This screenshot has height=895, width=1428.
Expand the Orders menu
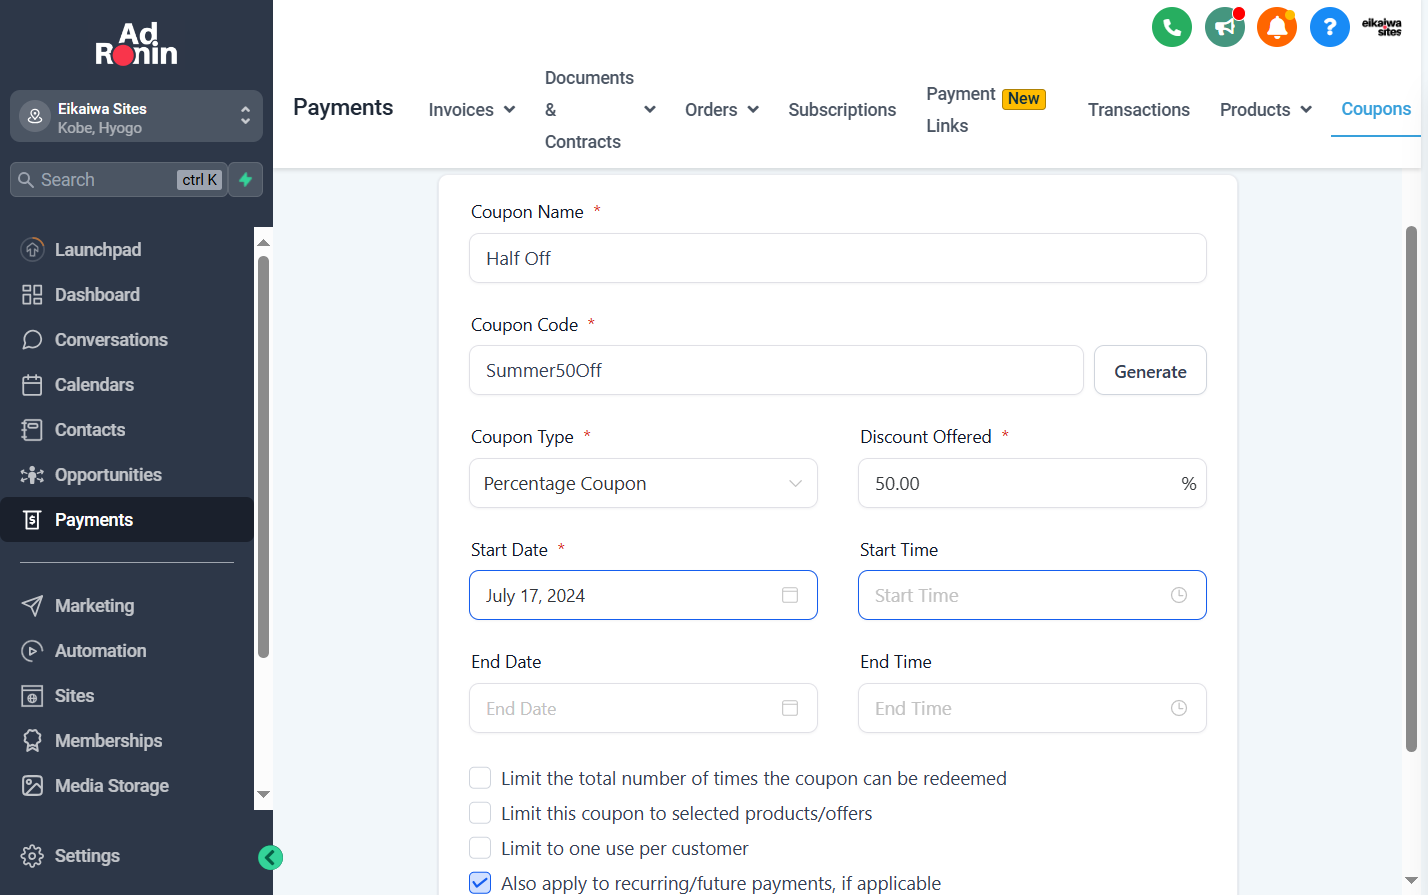tap(722, 110)
